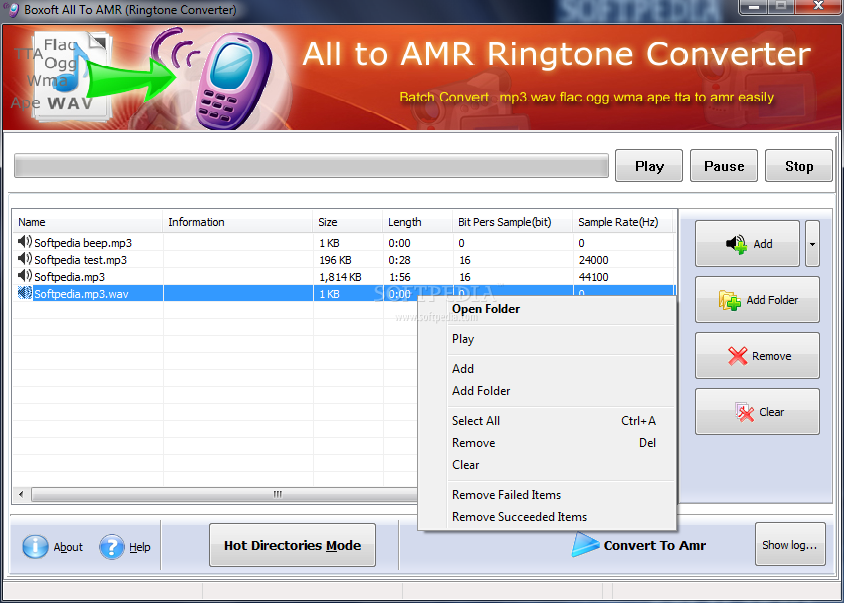
Task: Click the playback progress bar
Action: point(311,166)
